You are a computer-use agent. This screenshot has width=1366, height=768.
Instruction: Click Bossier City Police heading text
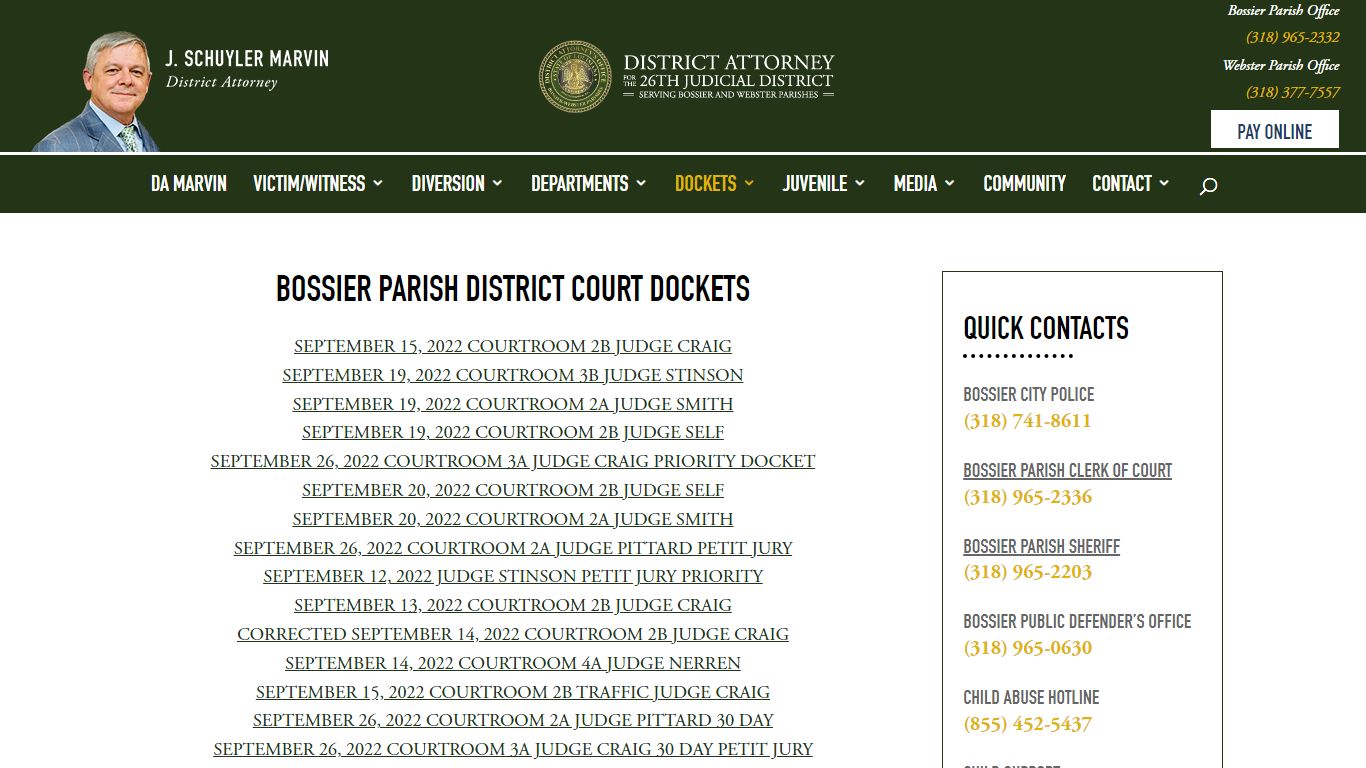pyautogui.click(x=1028, y=394)
